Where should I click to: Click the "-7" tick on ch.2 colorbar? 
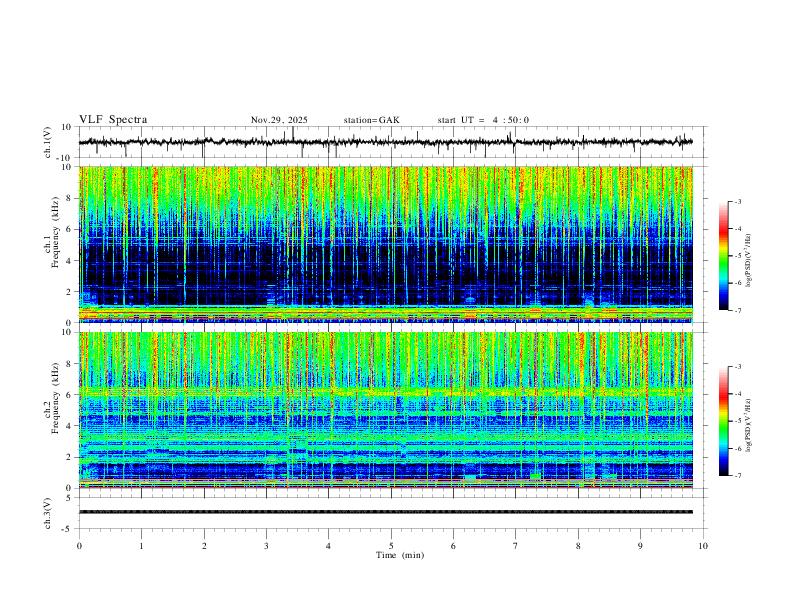pyautogui.click(x=737, y=476)
